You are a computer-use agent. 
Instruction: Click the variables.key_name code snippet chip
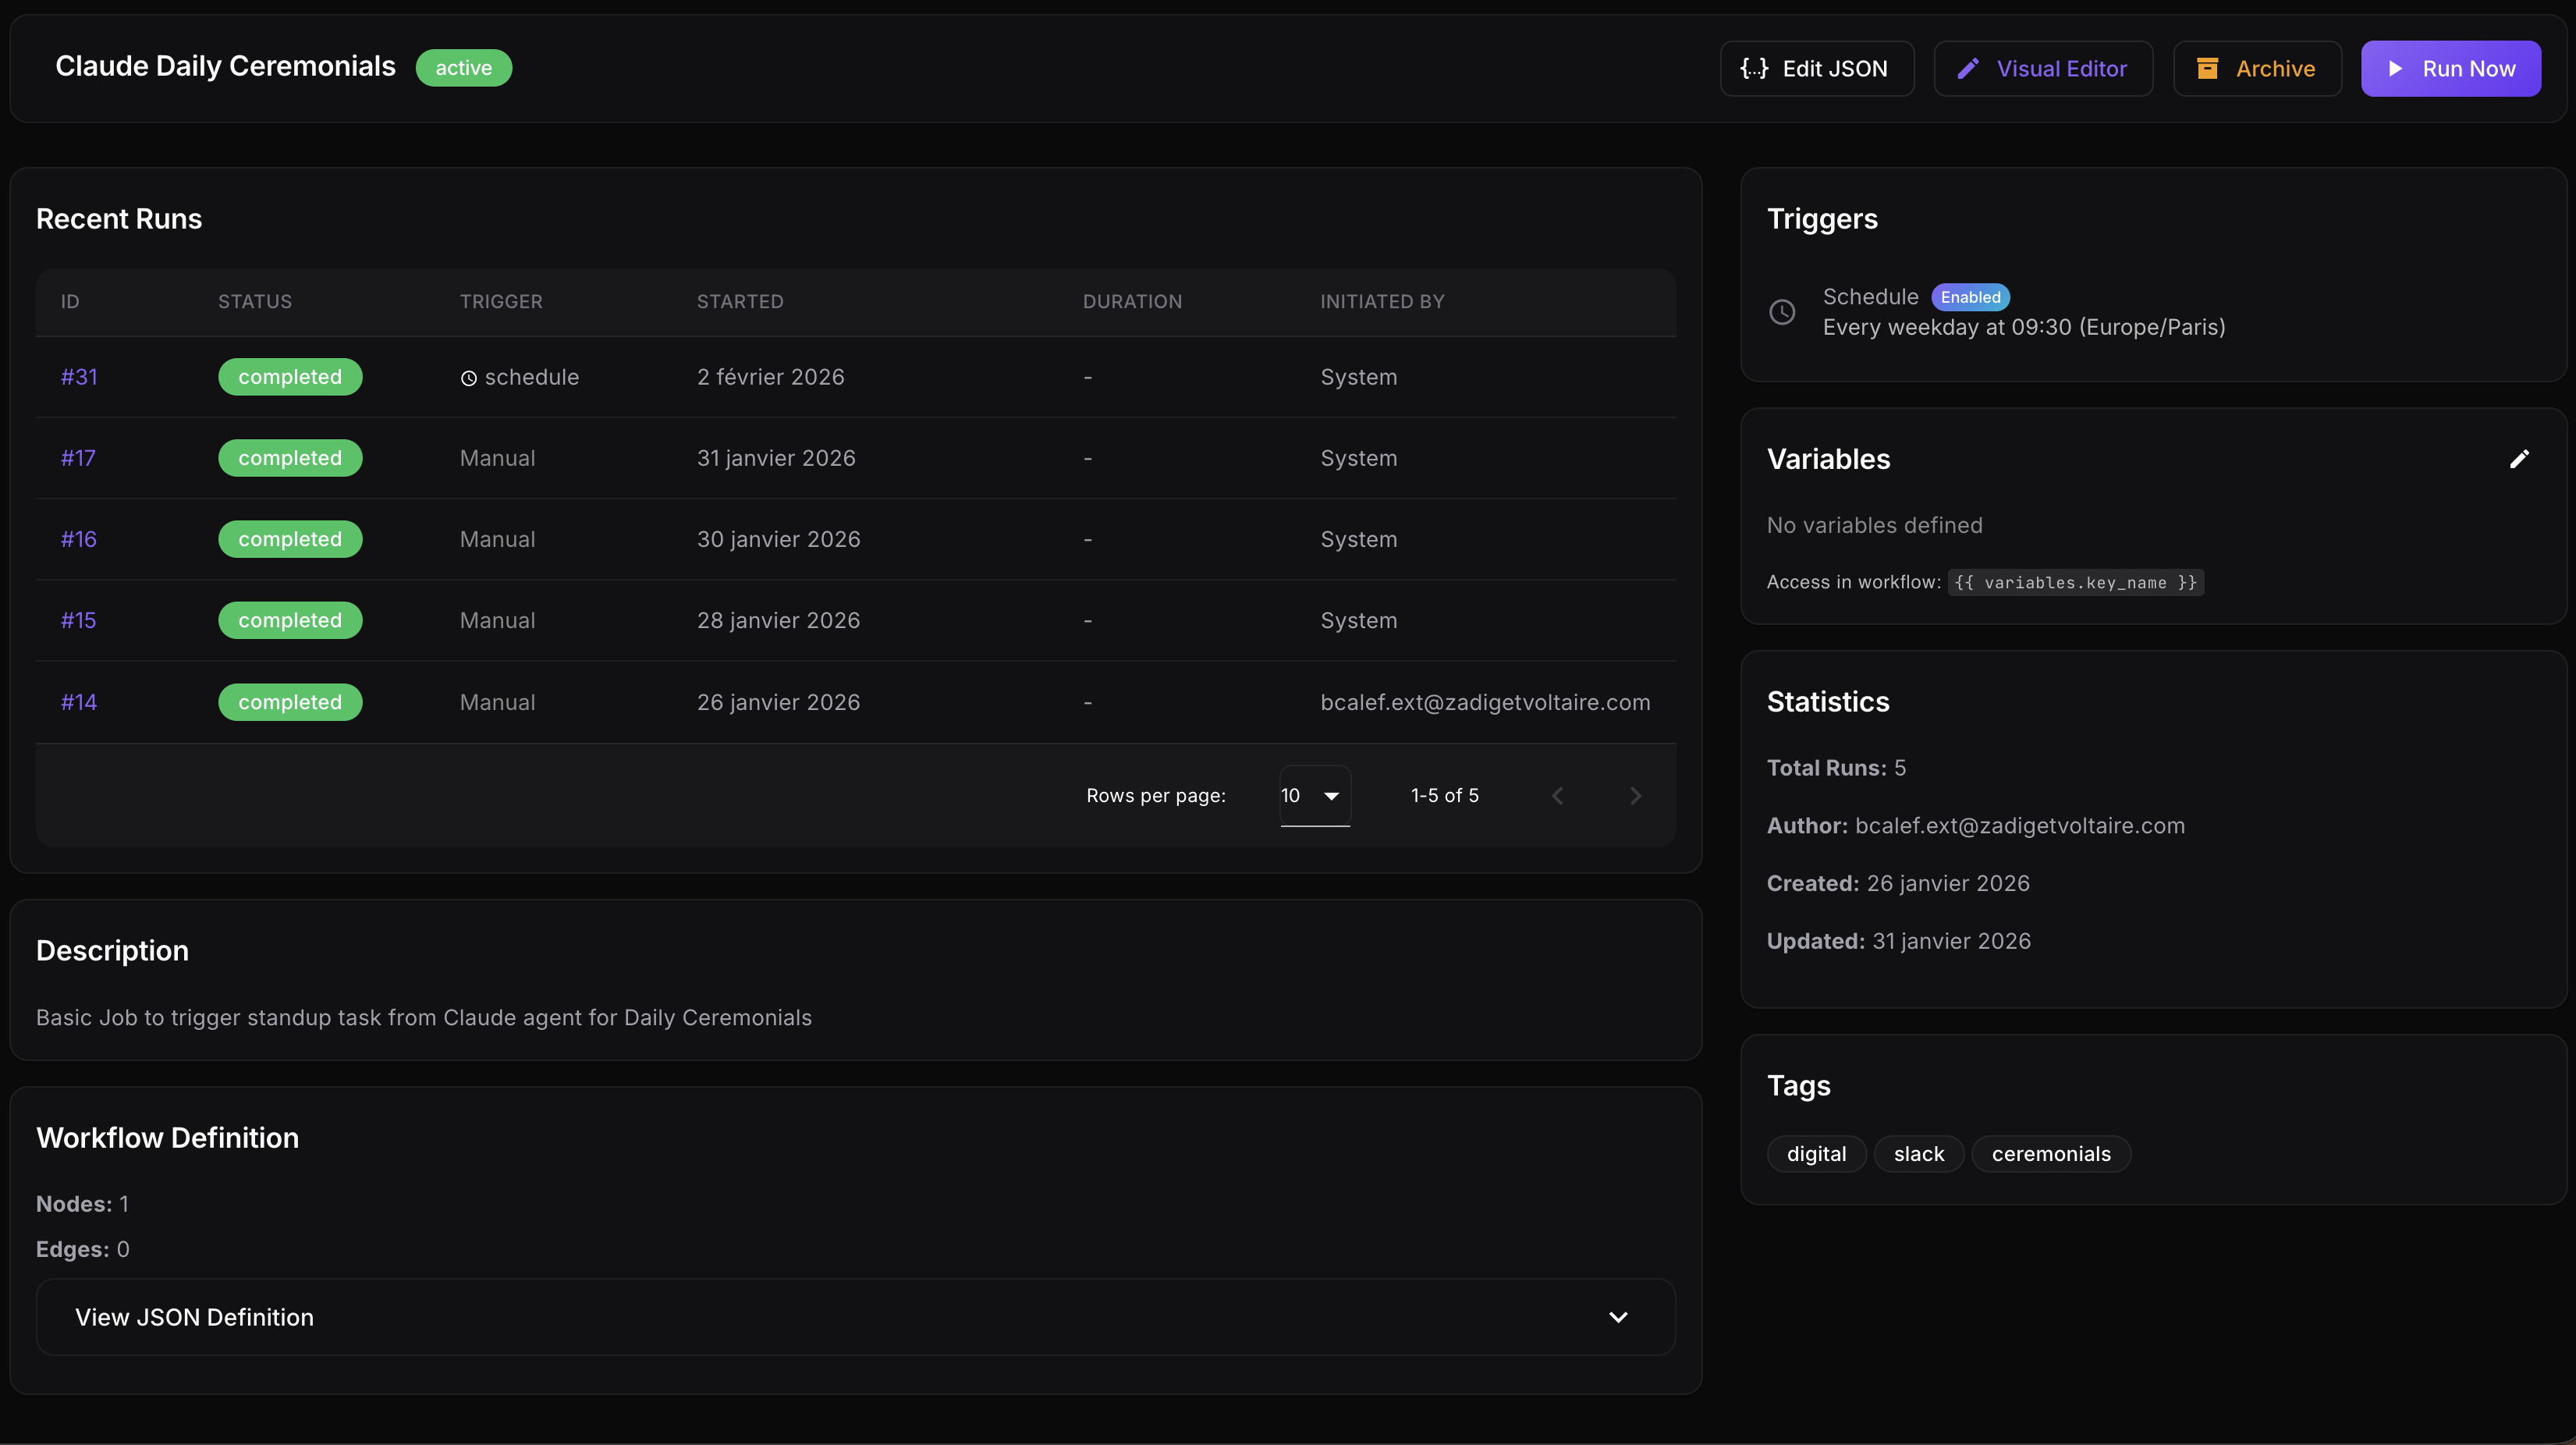coord(2075,582)
